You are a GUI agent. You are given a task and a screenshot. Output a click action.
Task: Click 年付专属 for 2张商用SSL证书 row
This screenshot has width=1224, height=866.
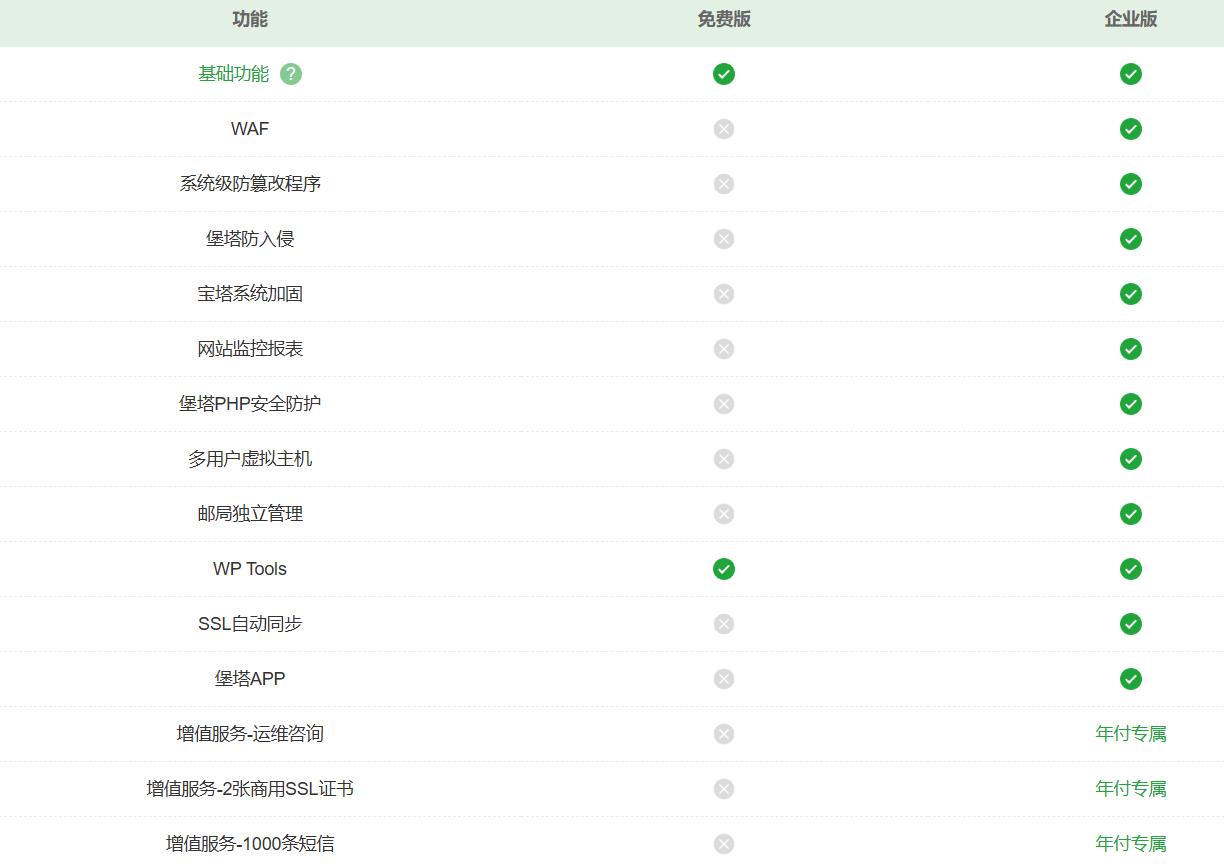pyautogui.click(x=1131, y=789)
